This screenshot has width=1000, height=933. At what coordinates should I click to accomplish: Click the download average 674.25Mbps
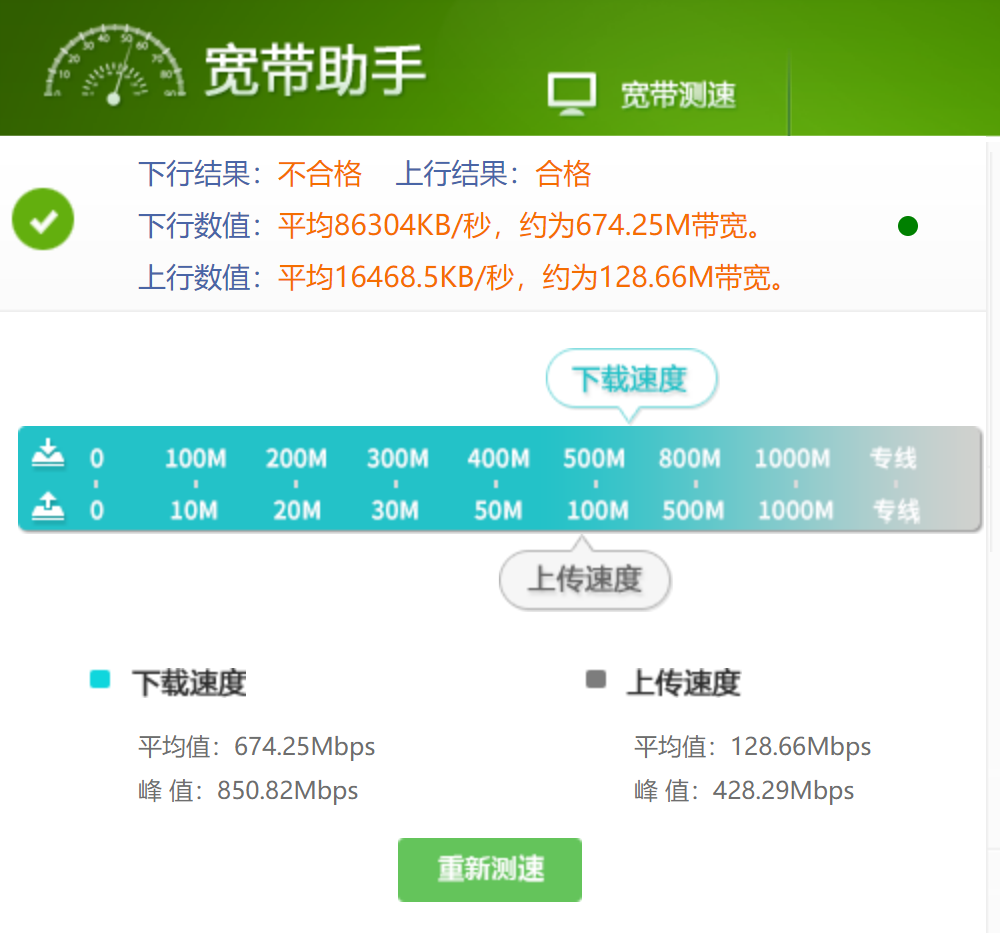pyautogui.click(x=305, y=747)
